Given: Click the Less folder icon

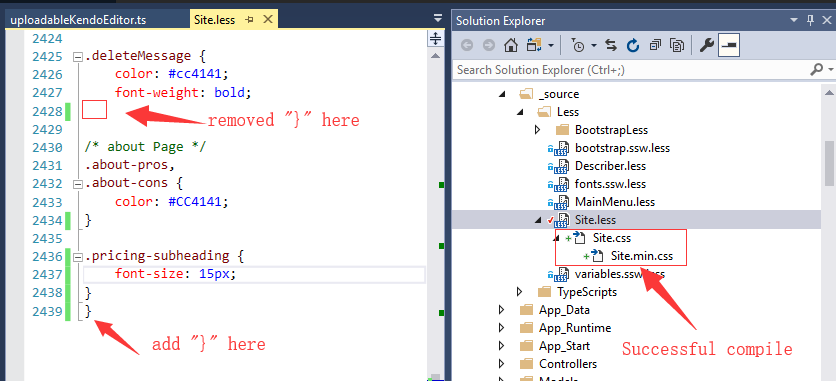Looking at the screenshot, I should coord(544,112).
